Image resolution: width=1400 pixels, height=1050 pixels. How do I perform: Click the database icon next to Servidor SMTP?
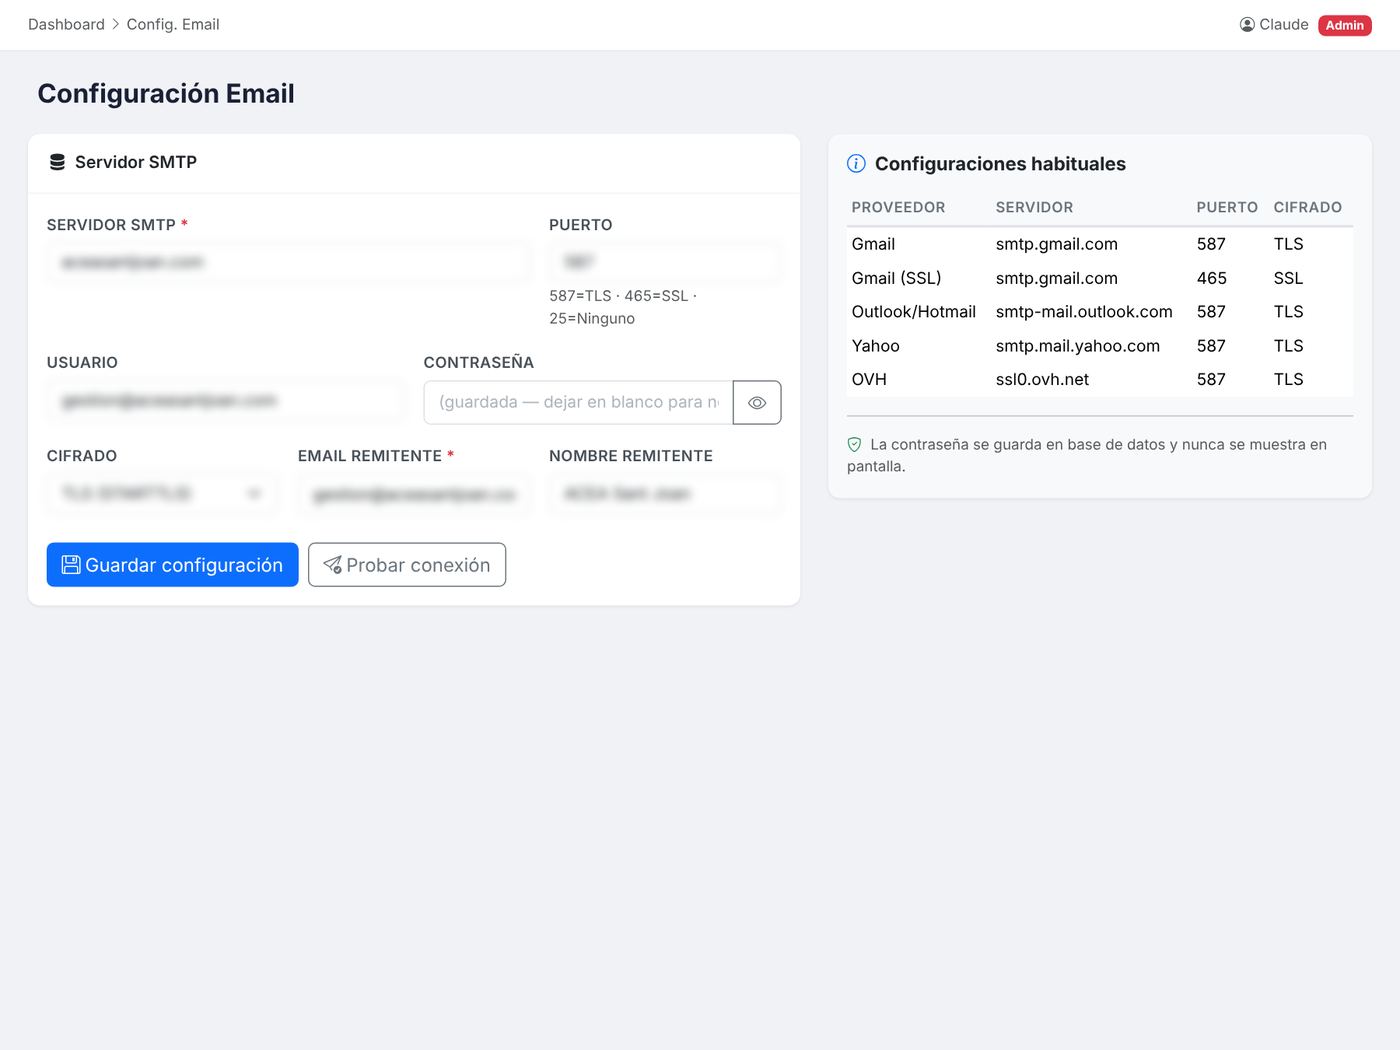coord(57,162)
